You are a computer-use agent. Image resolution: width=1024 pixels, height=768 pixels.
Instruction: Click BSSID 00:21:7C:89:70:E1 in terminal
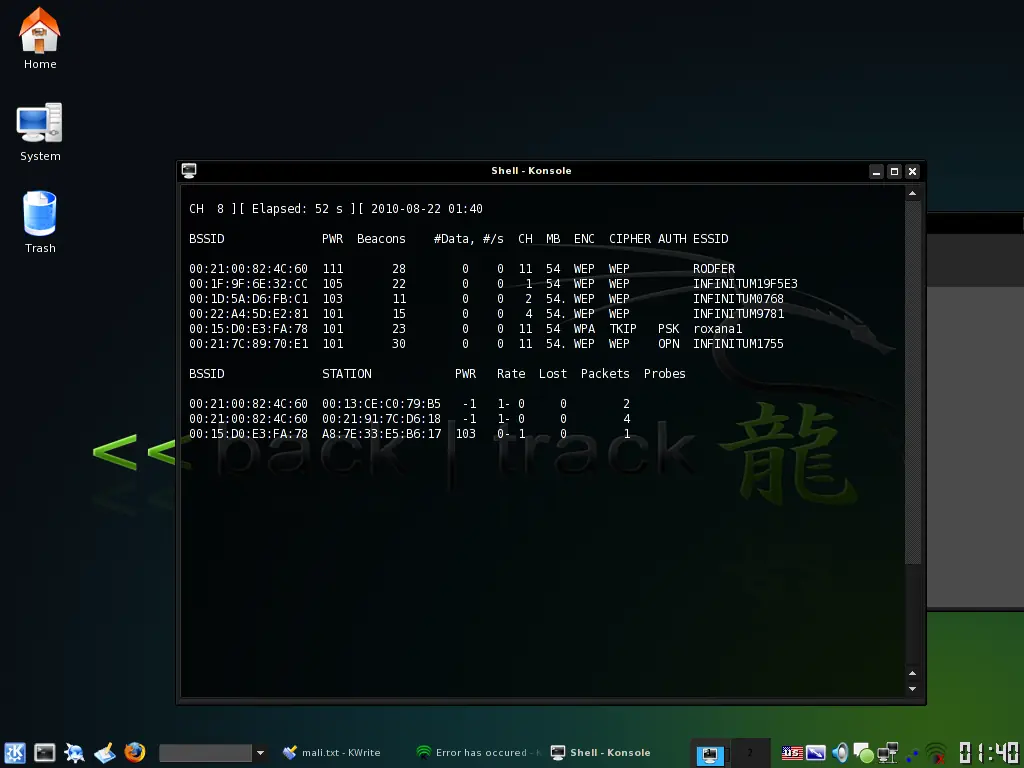(248, 344)
